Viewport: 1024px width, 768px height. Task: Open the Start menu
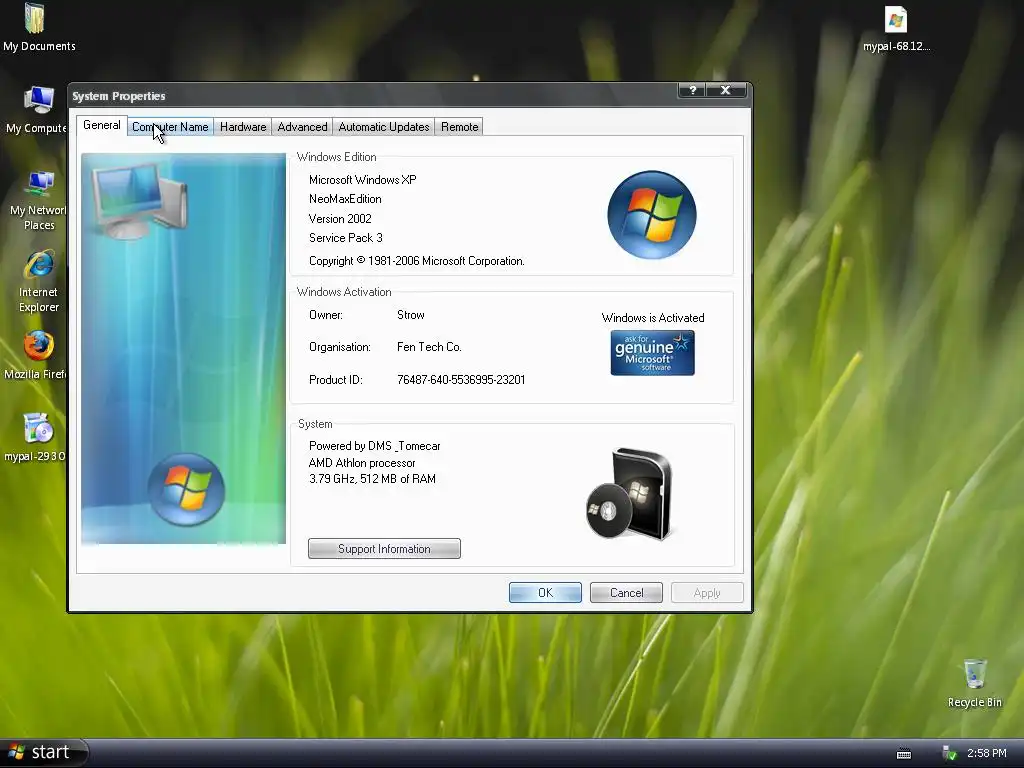click(43, 753)
